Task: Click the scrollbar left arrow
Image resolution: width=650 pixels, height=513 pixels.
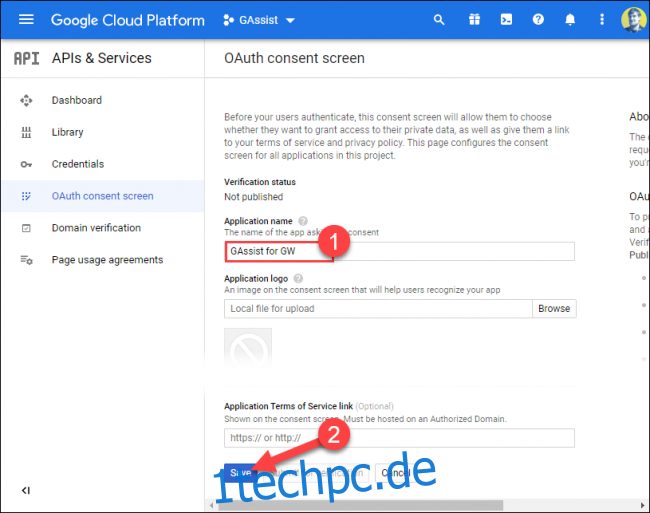Action: point(211,506)
